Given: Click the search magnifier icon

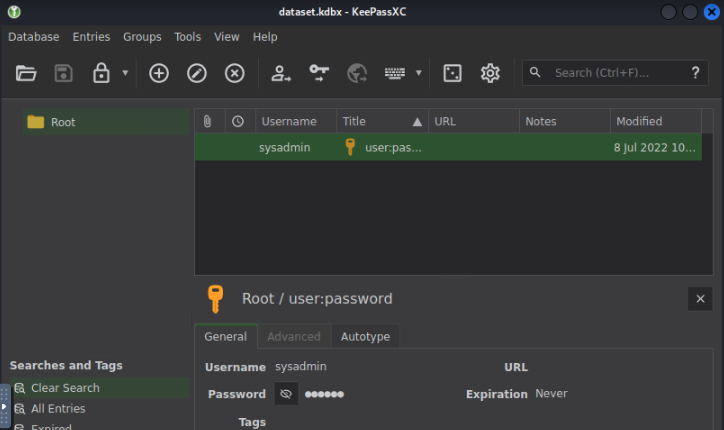Looking at the screenshot, I should pos(535,73).
